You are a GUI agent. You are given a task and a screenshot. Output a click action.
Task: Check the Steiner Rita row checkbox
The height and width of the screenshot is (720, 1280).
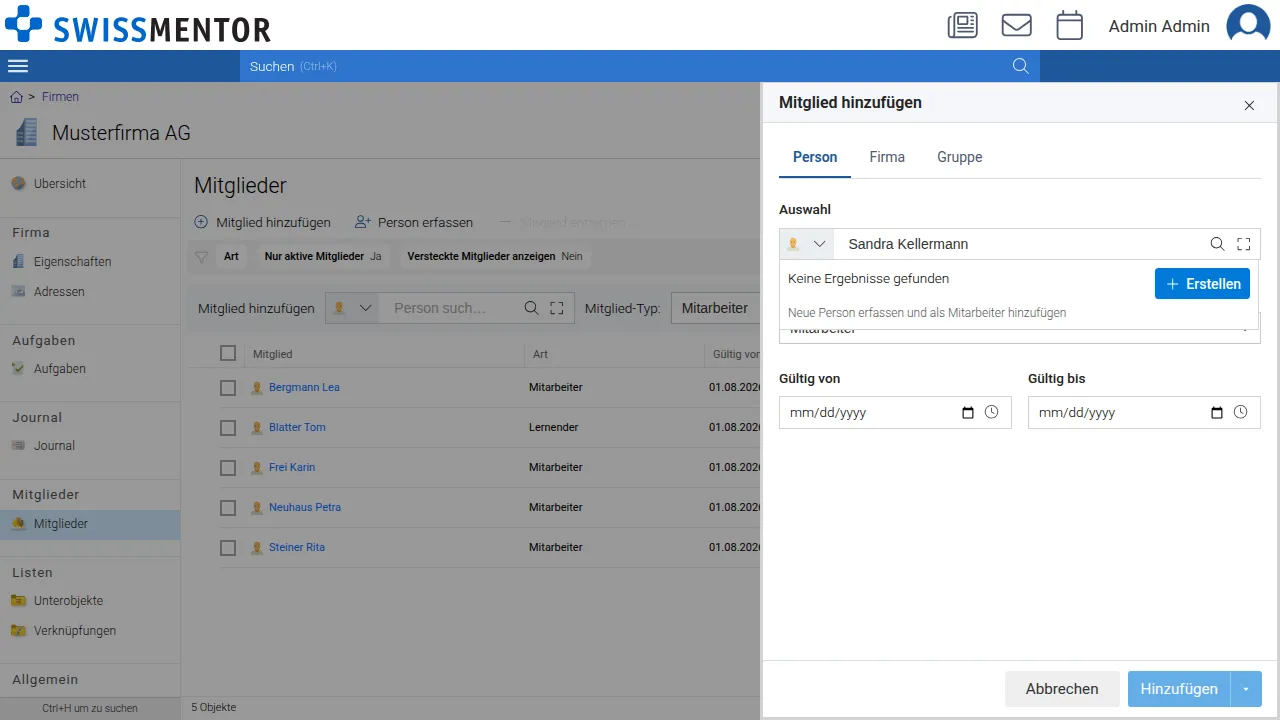(x=228, y=547)
